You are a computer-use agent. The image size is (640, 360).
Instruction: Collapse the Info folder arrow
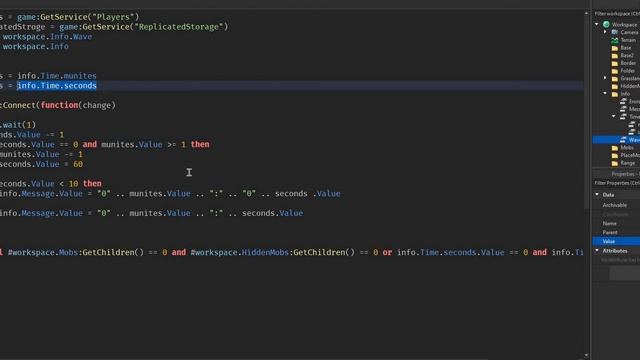605,93
